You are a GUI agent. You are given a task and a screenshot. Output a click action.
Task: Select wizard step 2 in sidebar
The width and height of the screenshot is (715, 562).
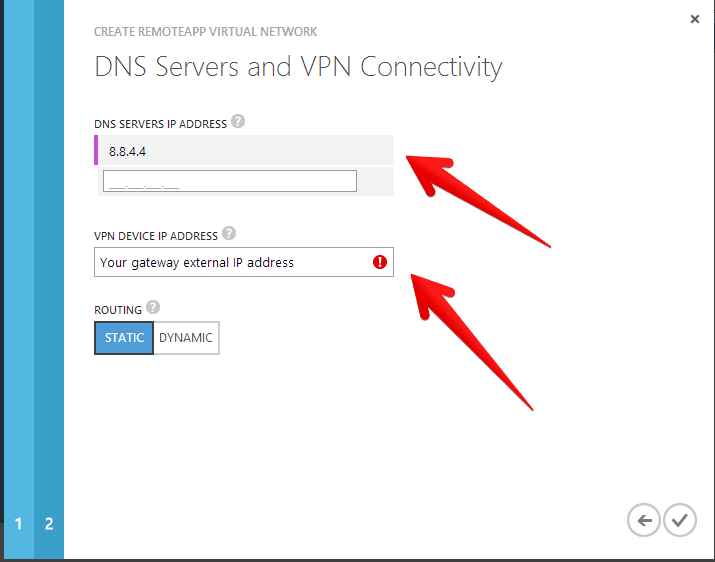[49, 523]
